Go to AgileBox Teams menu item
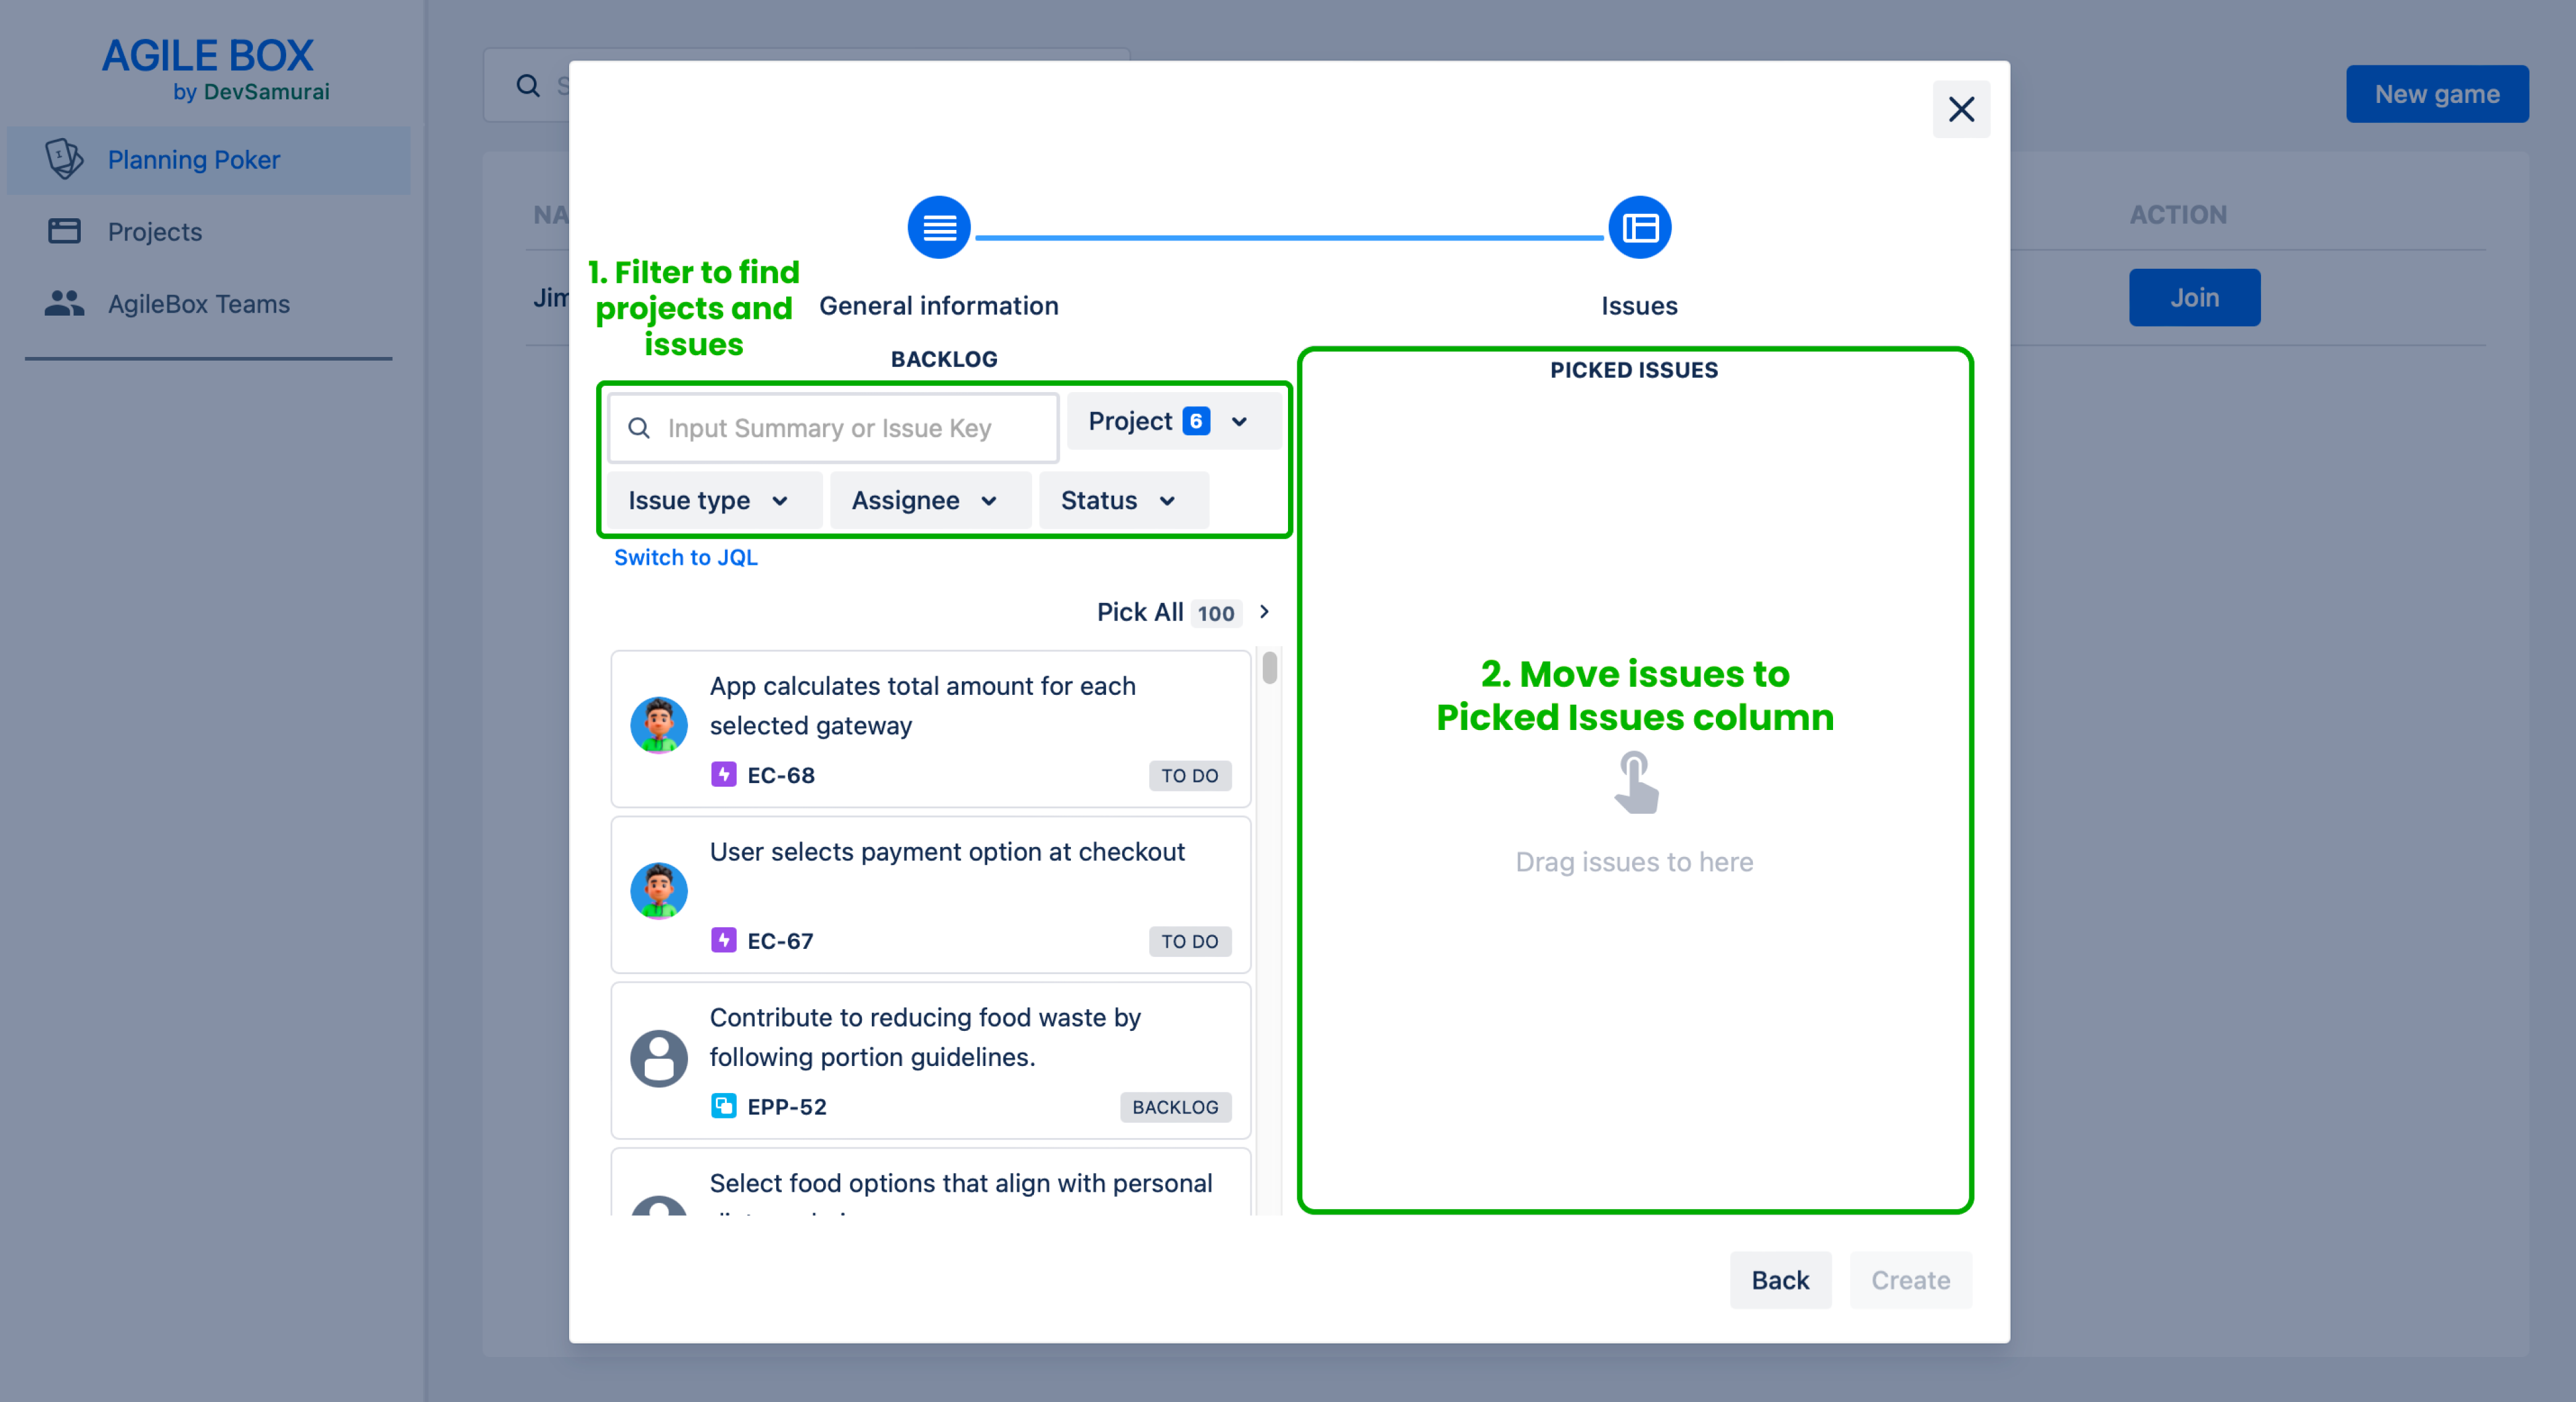 coord(198,304)
